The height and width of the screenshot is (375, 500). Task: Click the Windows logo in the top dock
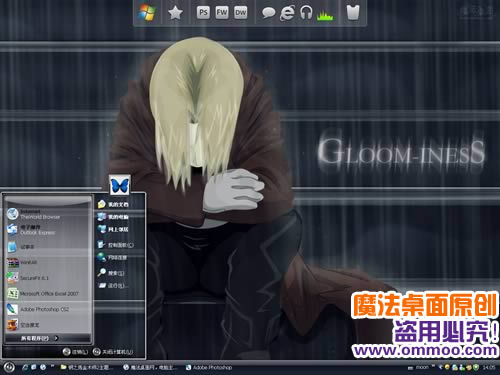click(147, 13)
